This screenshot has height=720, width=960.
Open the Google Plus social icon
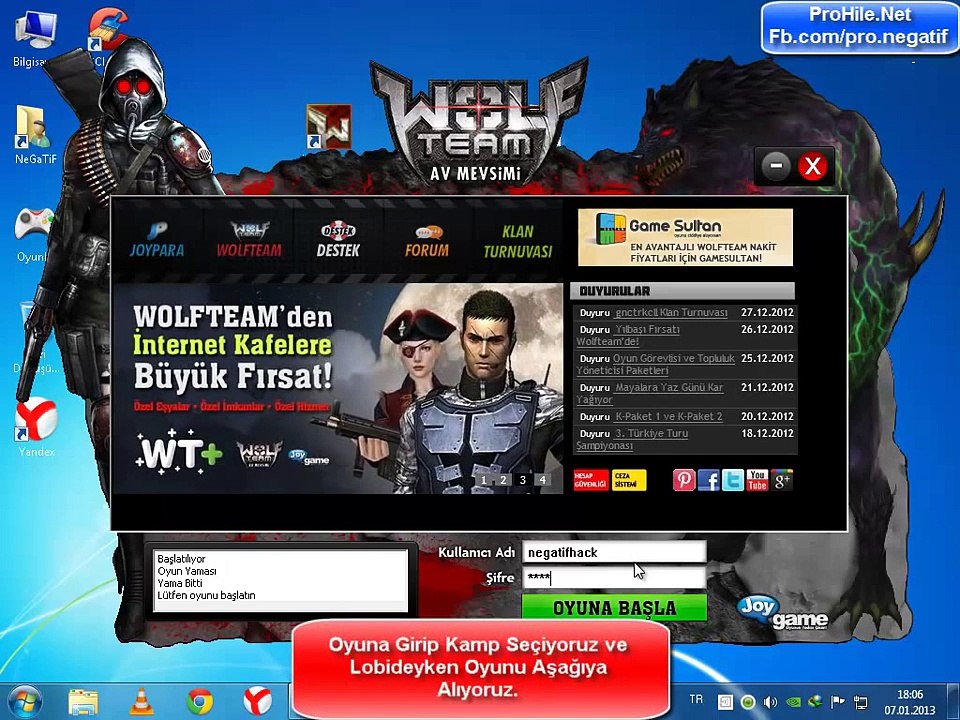782,480
